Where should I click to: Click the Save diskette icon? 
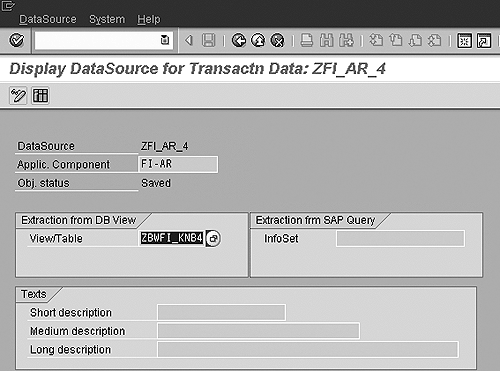pyautogui.click(x=209, y=40)
